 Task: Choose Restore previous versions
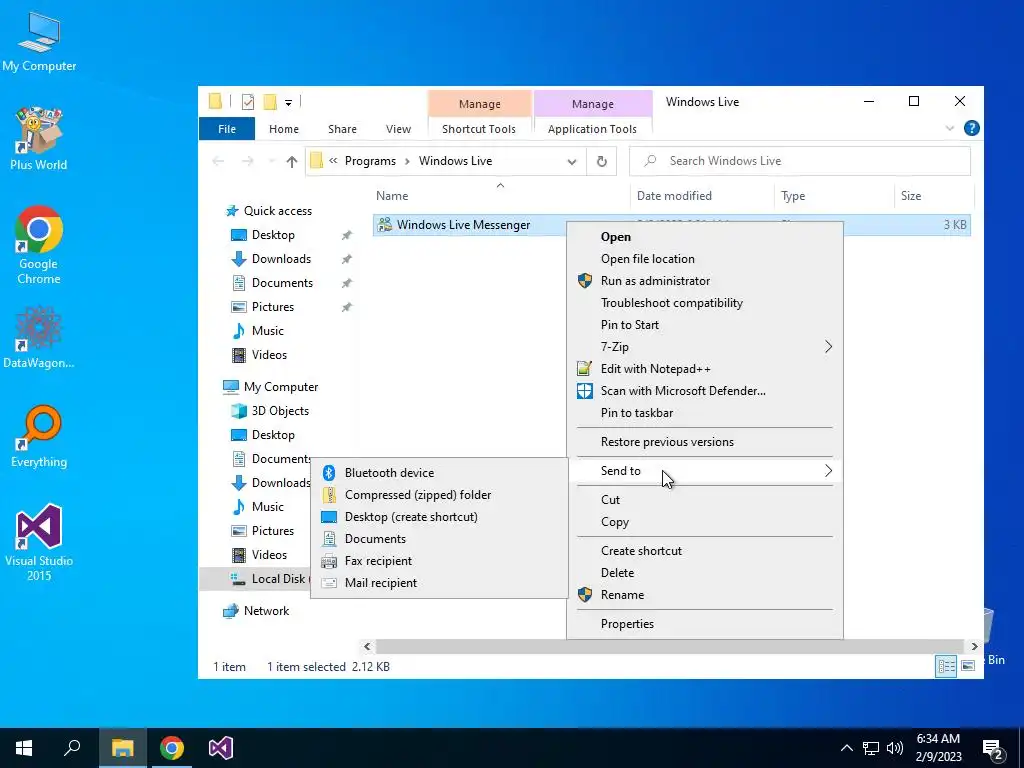click(x=705, y=441)
